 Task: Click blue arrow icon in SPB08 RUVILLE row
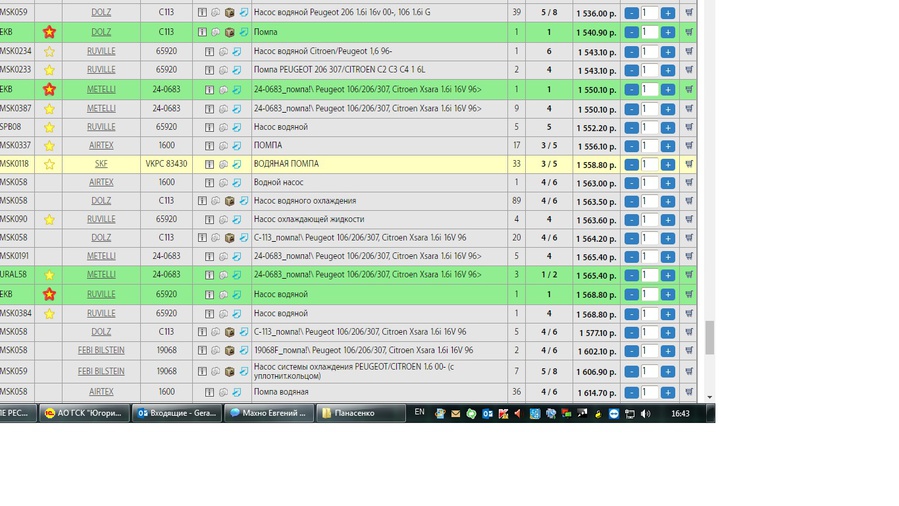point(237,128)
